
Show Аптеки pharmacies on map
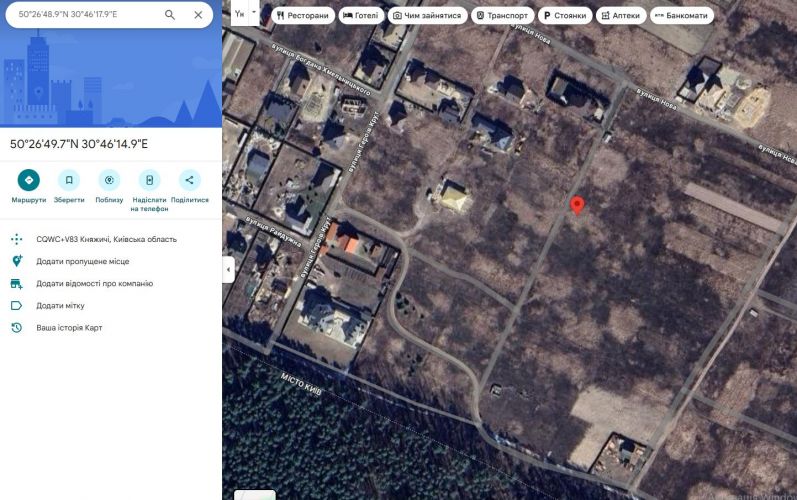click(621, 16)
